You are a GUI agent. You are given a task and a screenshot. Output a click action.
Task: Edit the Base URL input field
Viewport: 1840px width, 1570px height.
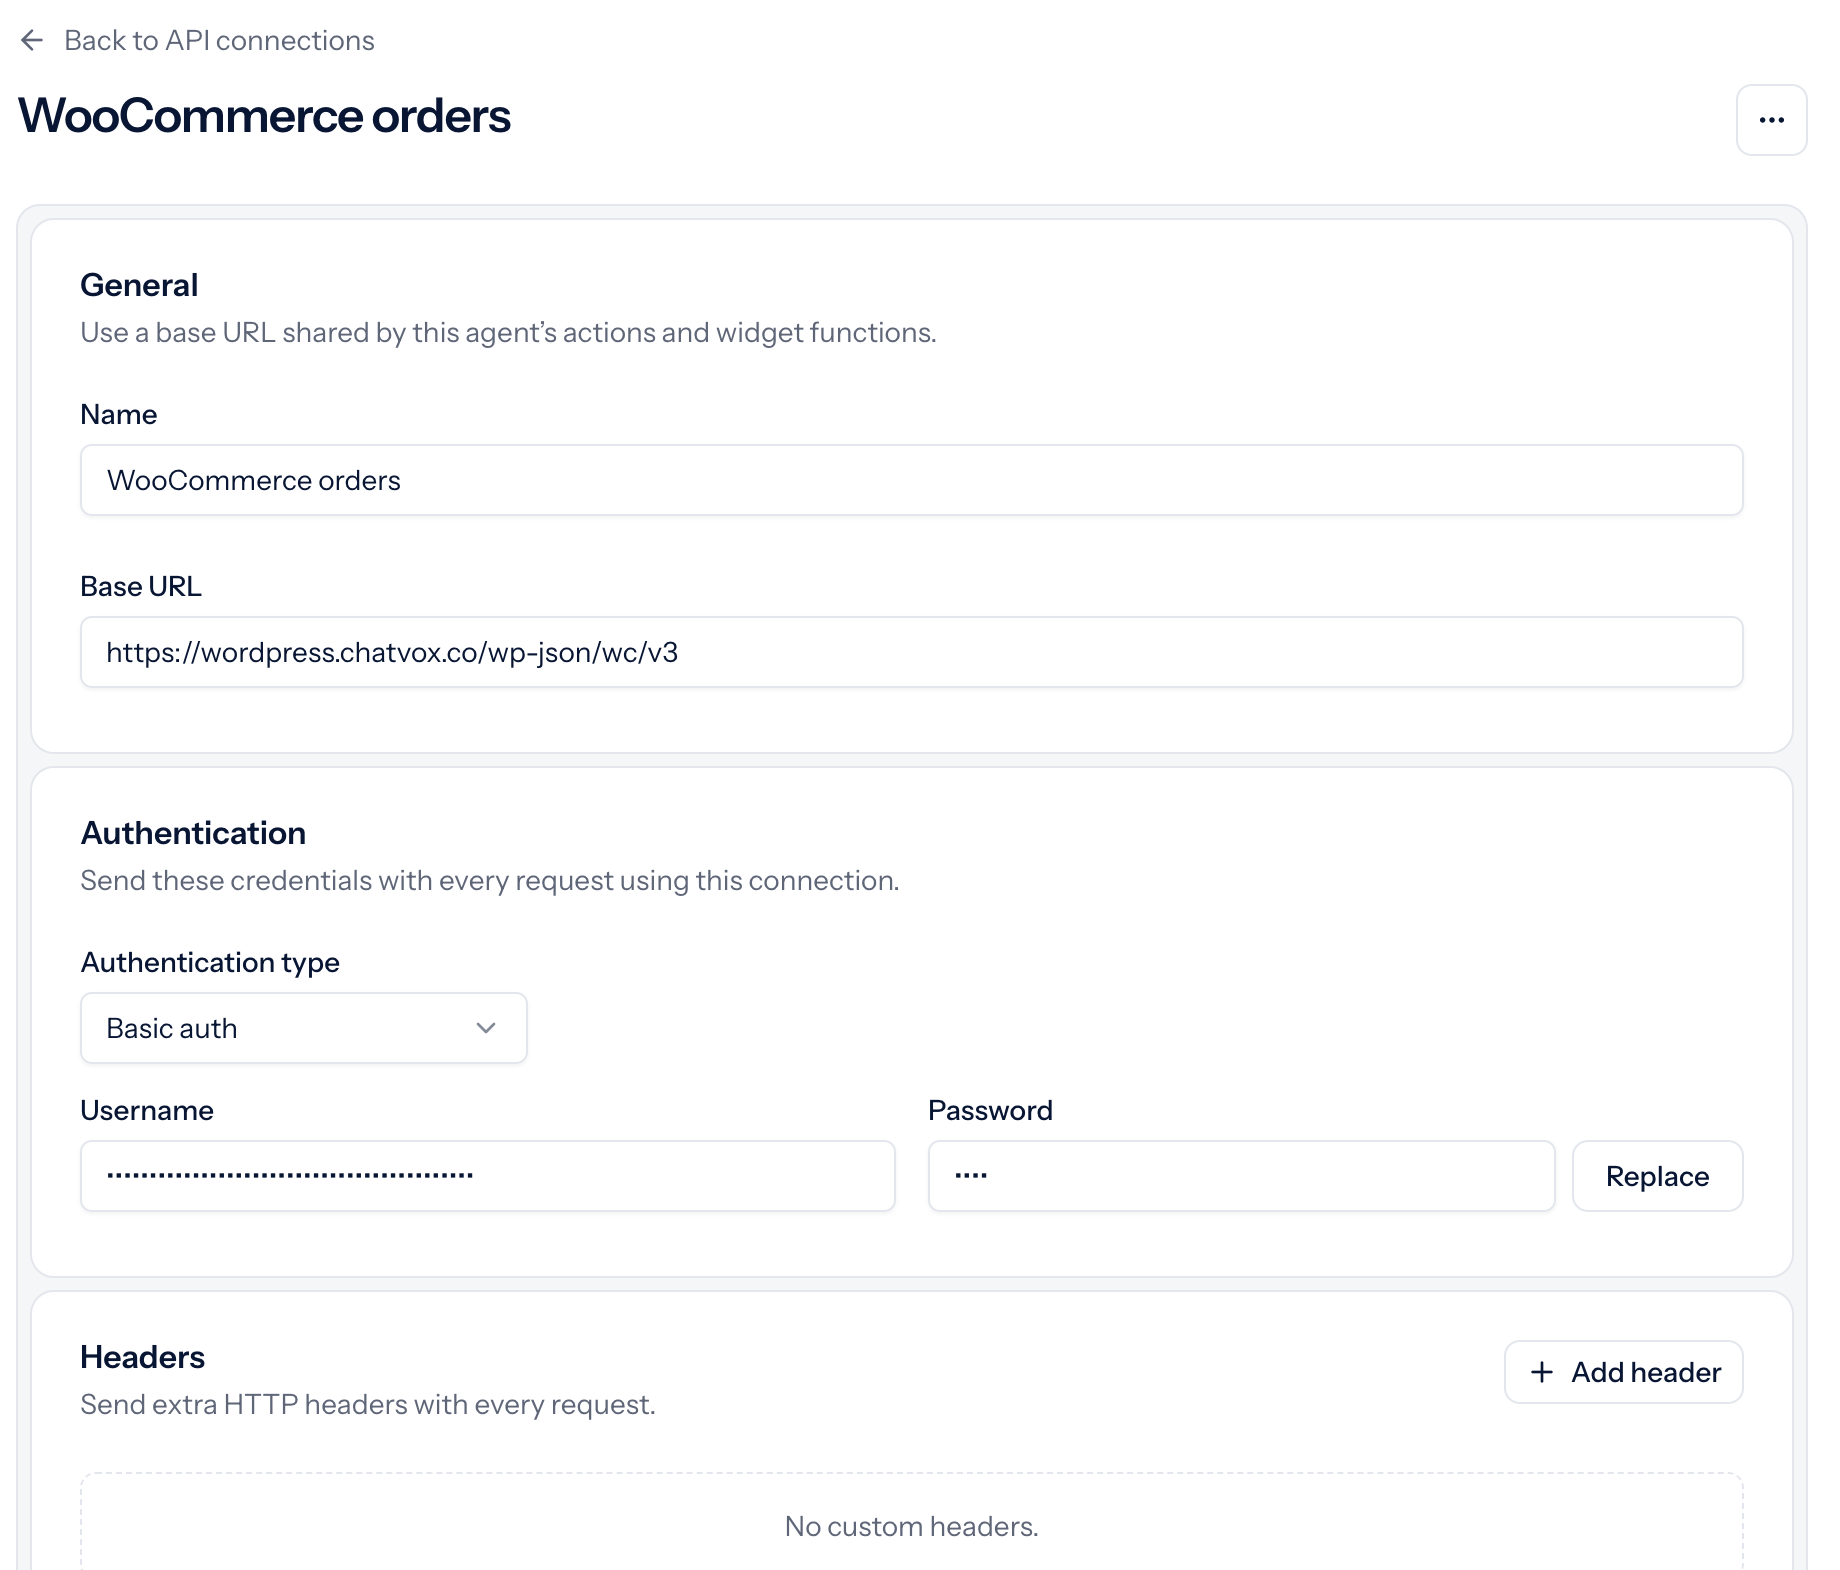click(911, 652)
